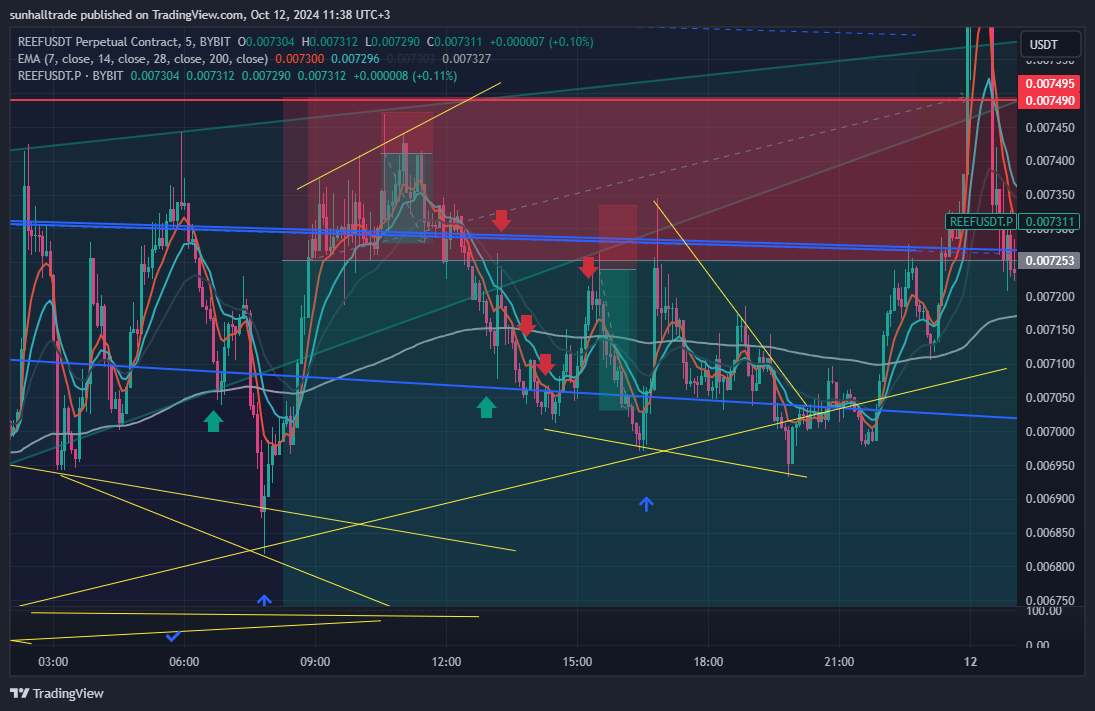Click the 0.007100 price axis tick
Viewport: 1095px width, 711px height.
coord(1050,363)
